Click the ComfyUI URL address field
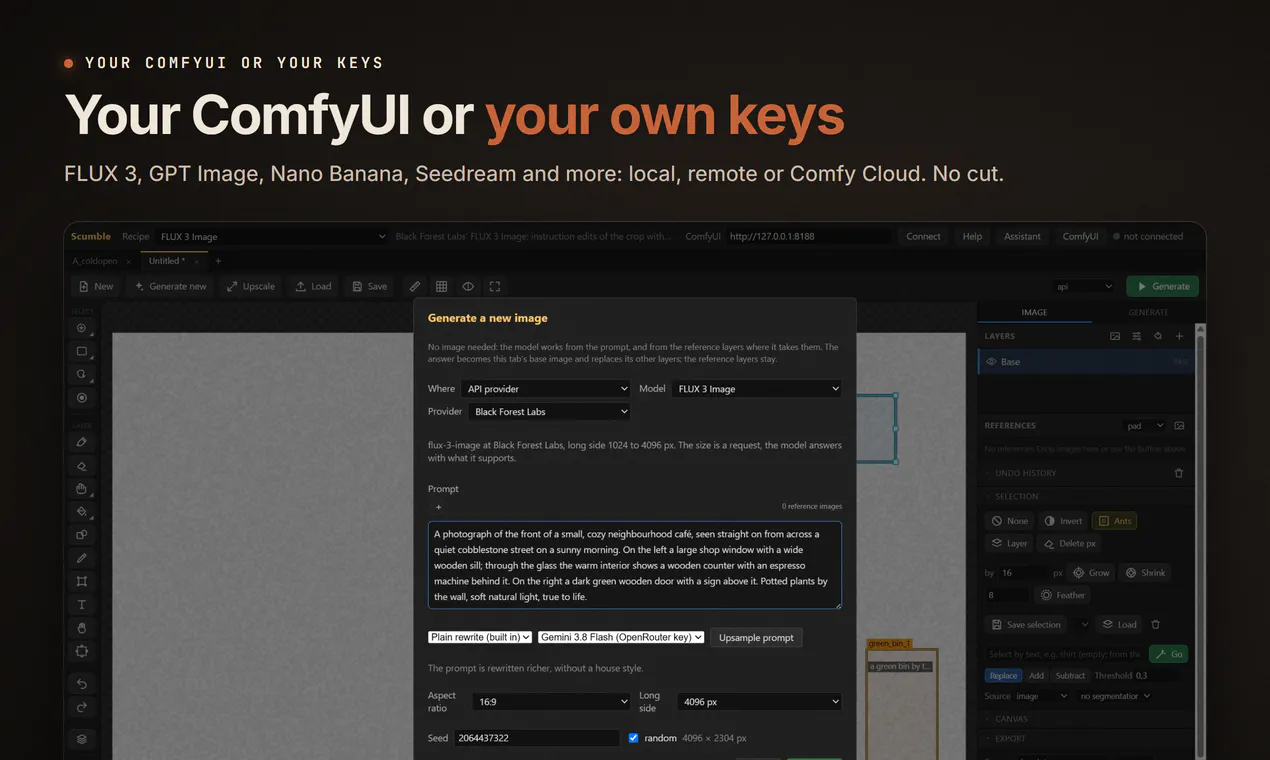This screenshot has width=1270, height=760. pos(809,237)
